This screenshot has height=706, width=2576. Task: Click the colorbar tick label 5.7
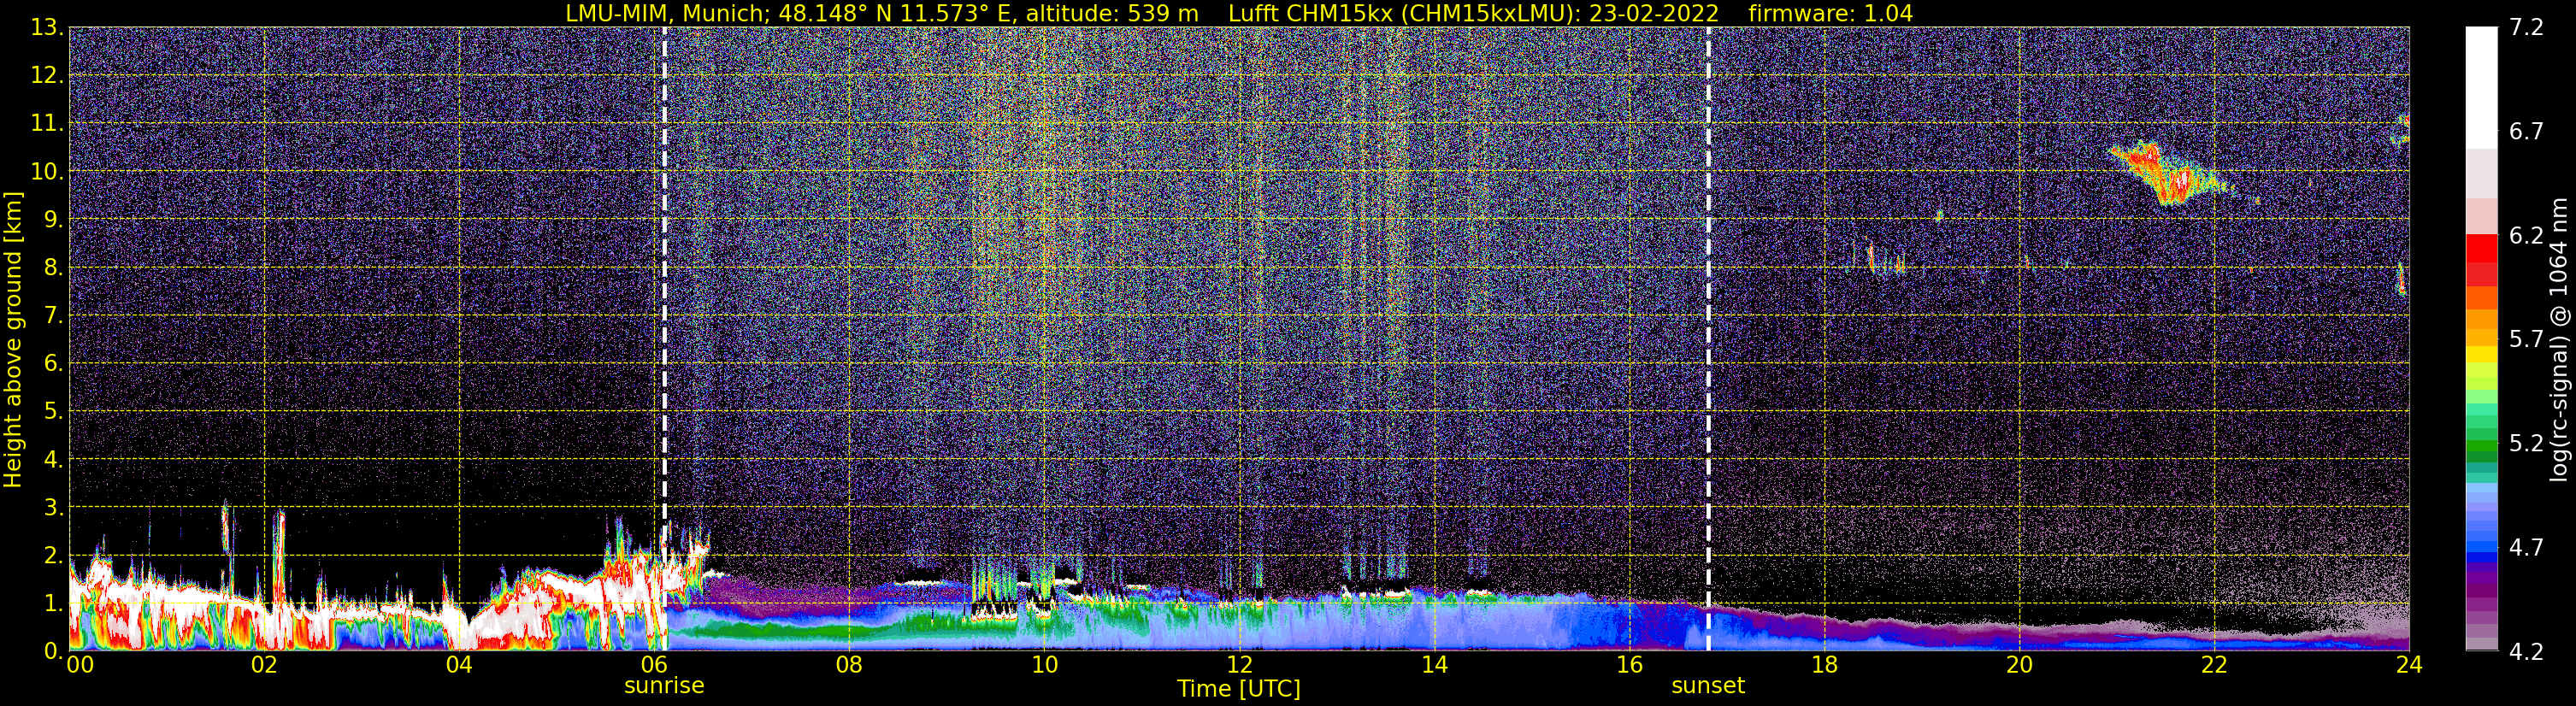[2526, 339]
